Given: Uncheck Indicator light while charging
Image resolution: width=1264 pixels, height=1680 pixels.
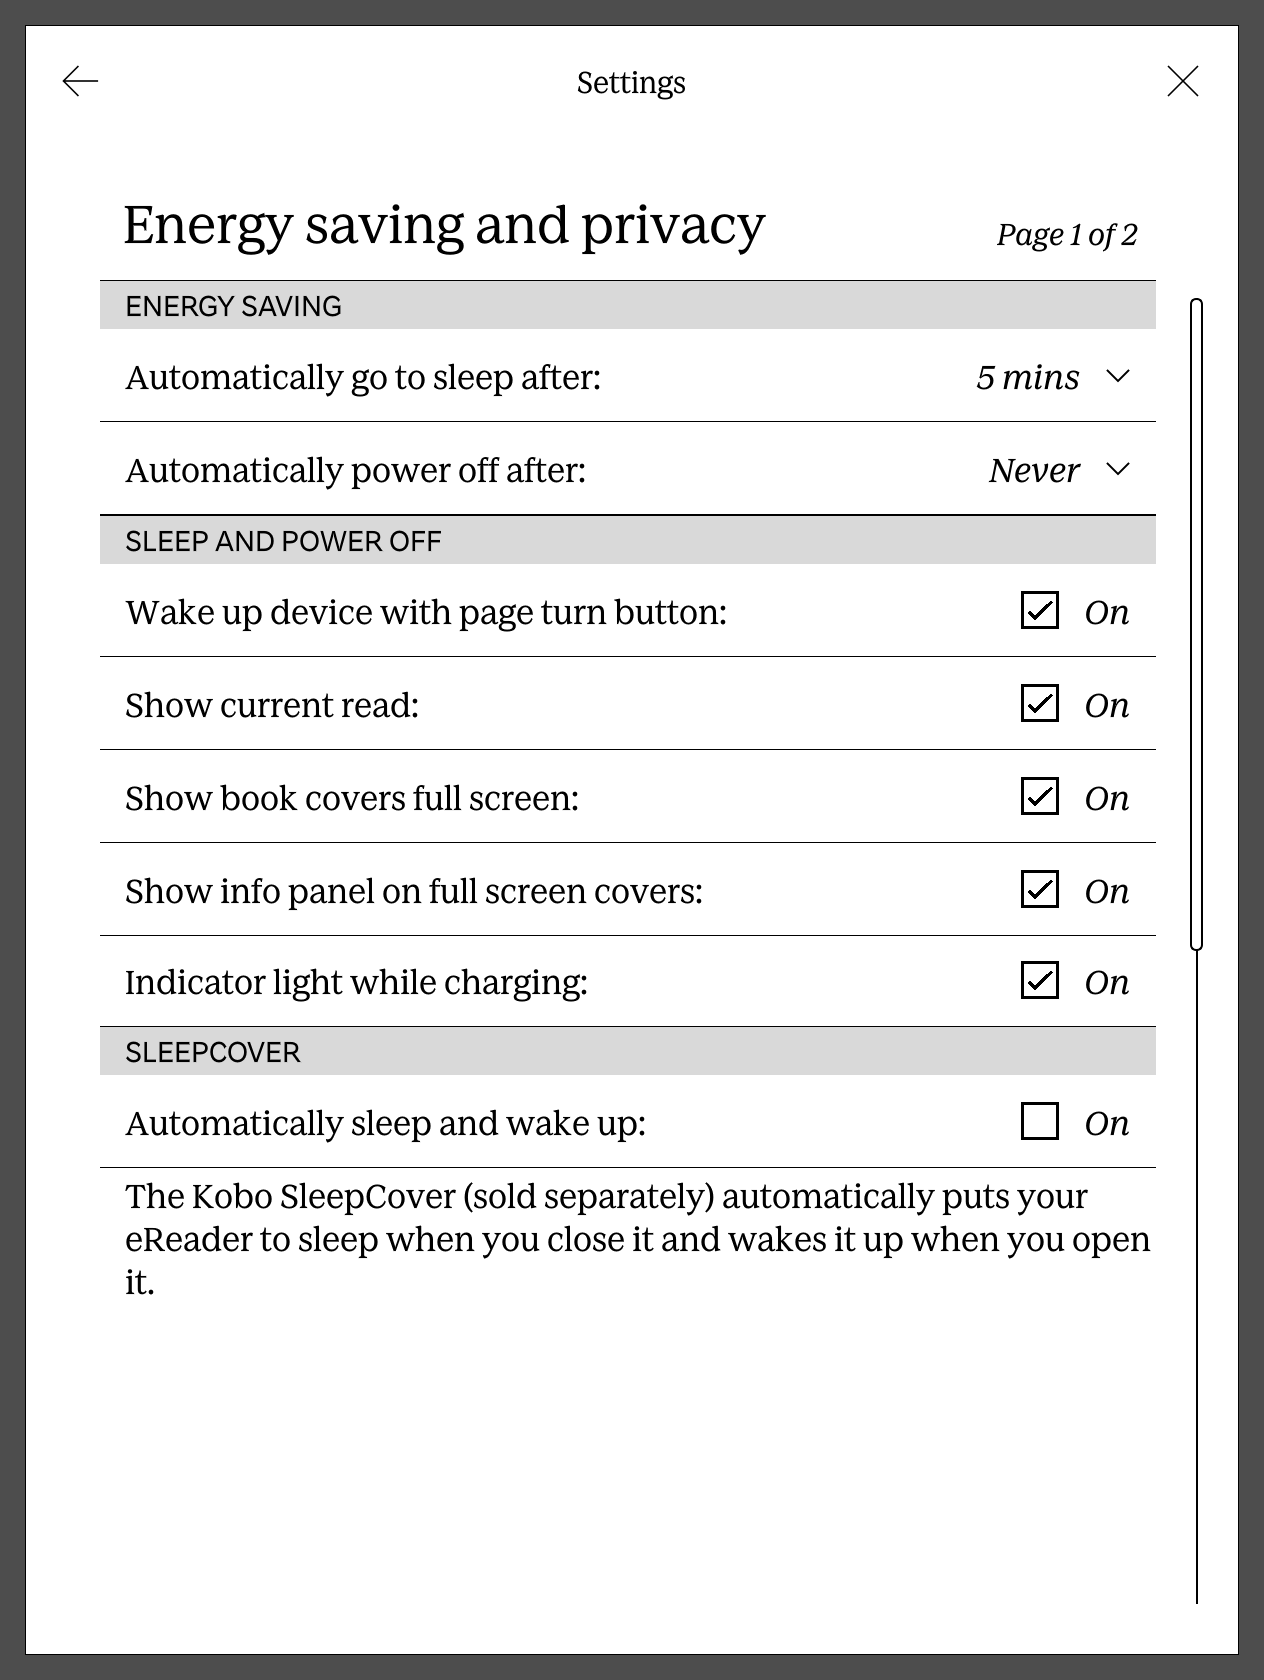Looking at the screenshot, I should (x=1040, y=980).
